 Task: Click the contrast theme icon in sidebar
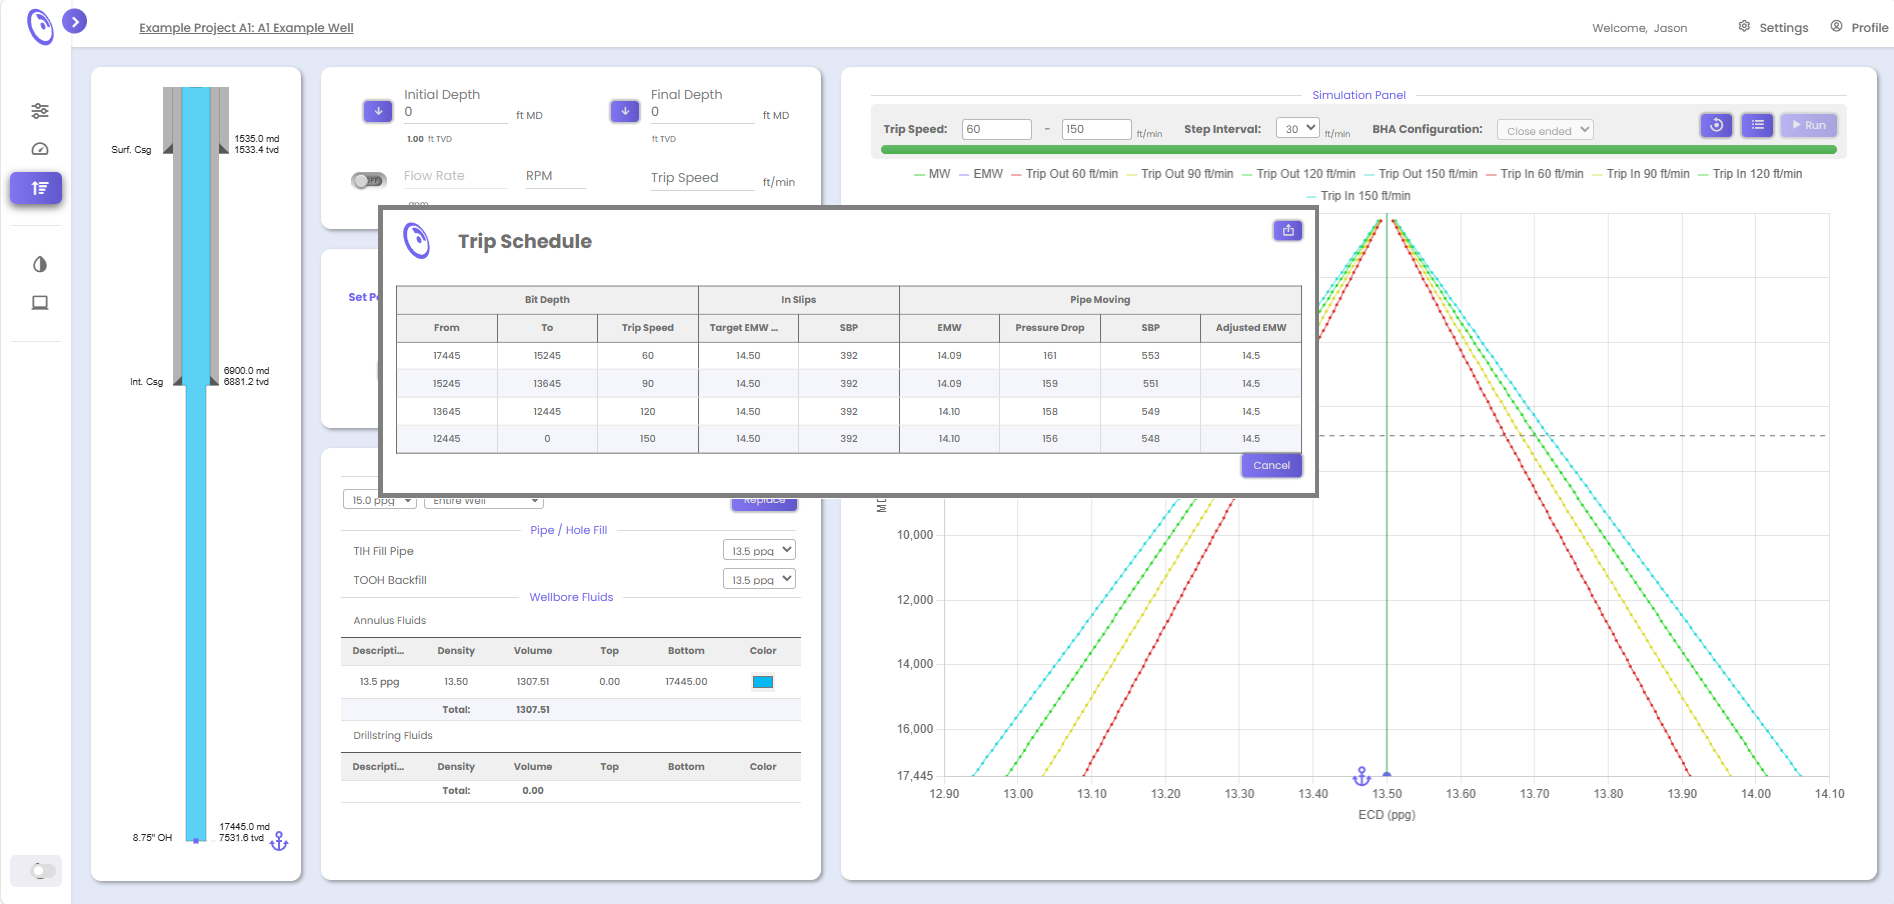pyautogui.click(x=40, y=264)
